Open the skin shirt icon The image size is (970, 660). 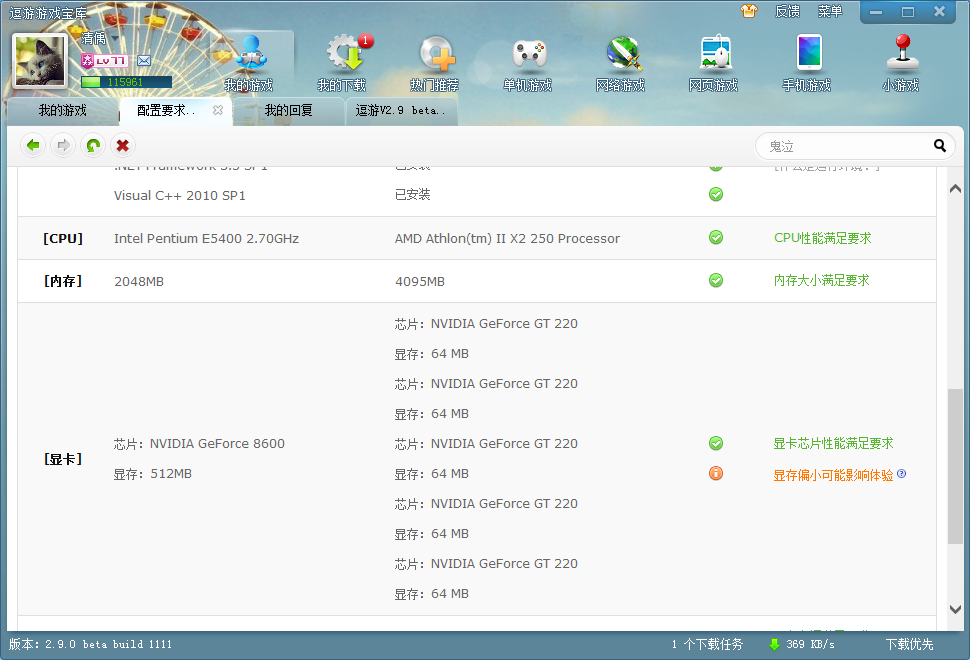coord(749,11)
